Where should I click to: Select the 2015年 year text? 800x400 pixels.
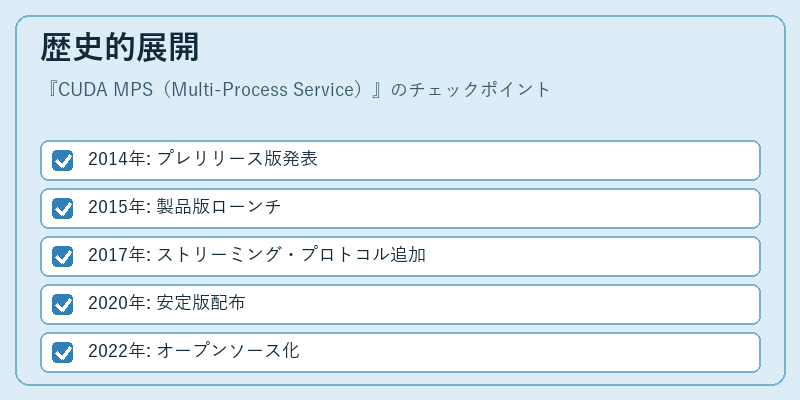(117, 207)
